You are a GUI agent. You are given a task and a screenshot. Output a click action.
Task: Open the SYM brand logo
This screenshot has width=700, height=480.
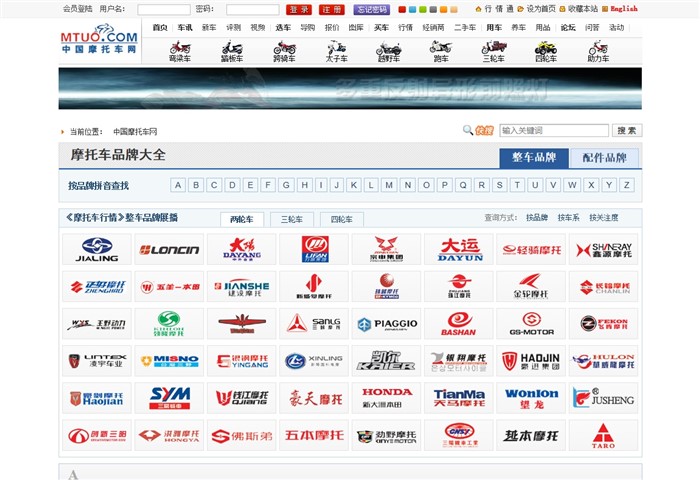(169, 398)
